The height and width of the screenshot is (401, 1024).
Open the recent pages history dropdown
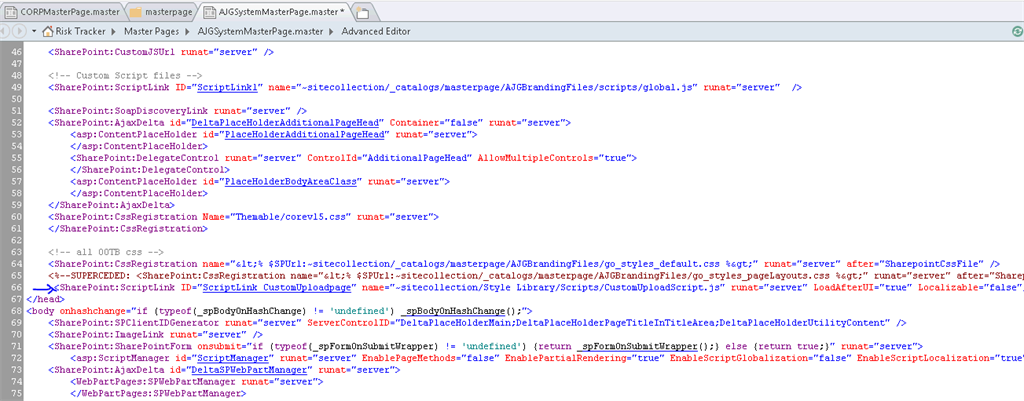point(33,31)
